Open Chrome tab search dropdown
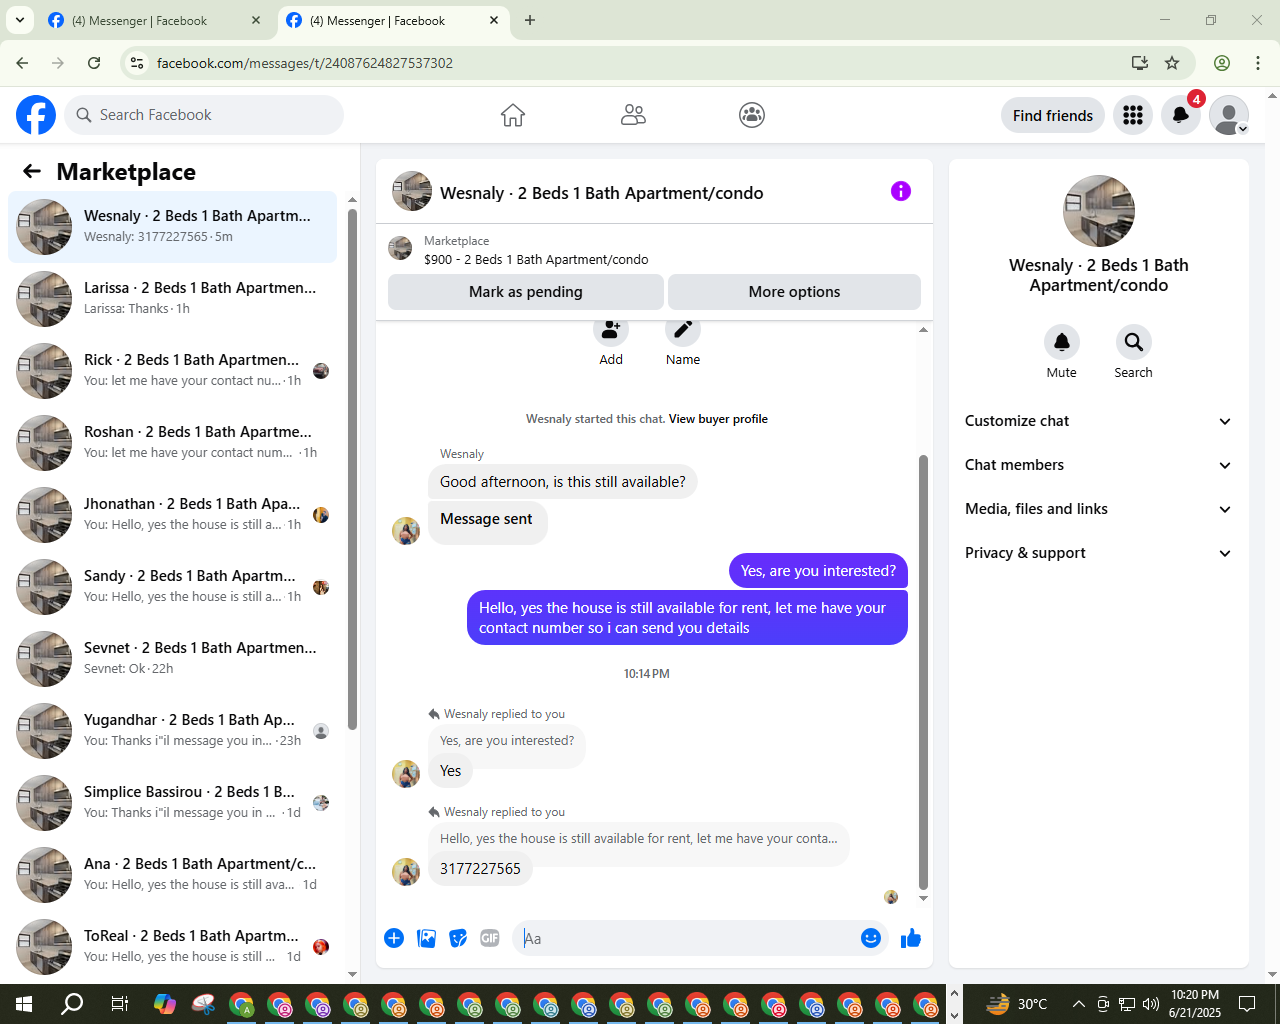The width and height of the screenshot is (1280, 1024). 20,20
